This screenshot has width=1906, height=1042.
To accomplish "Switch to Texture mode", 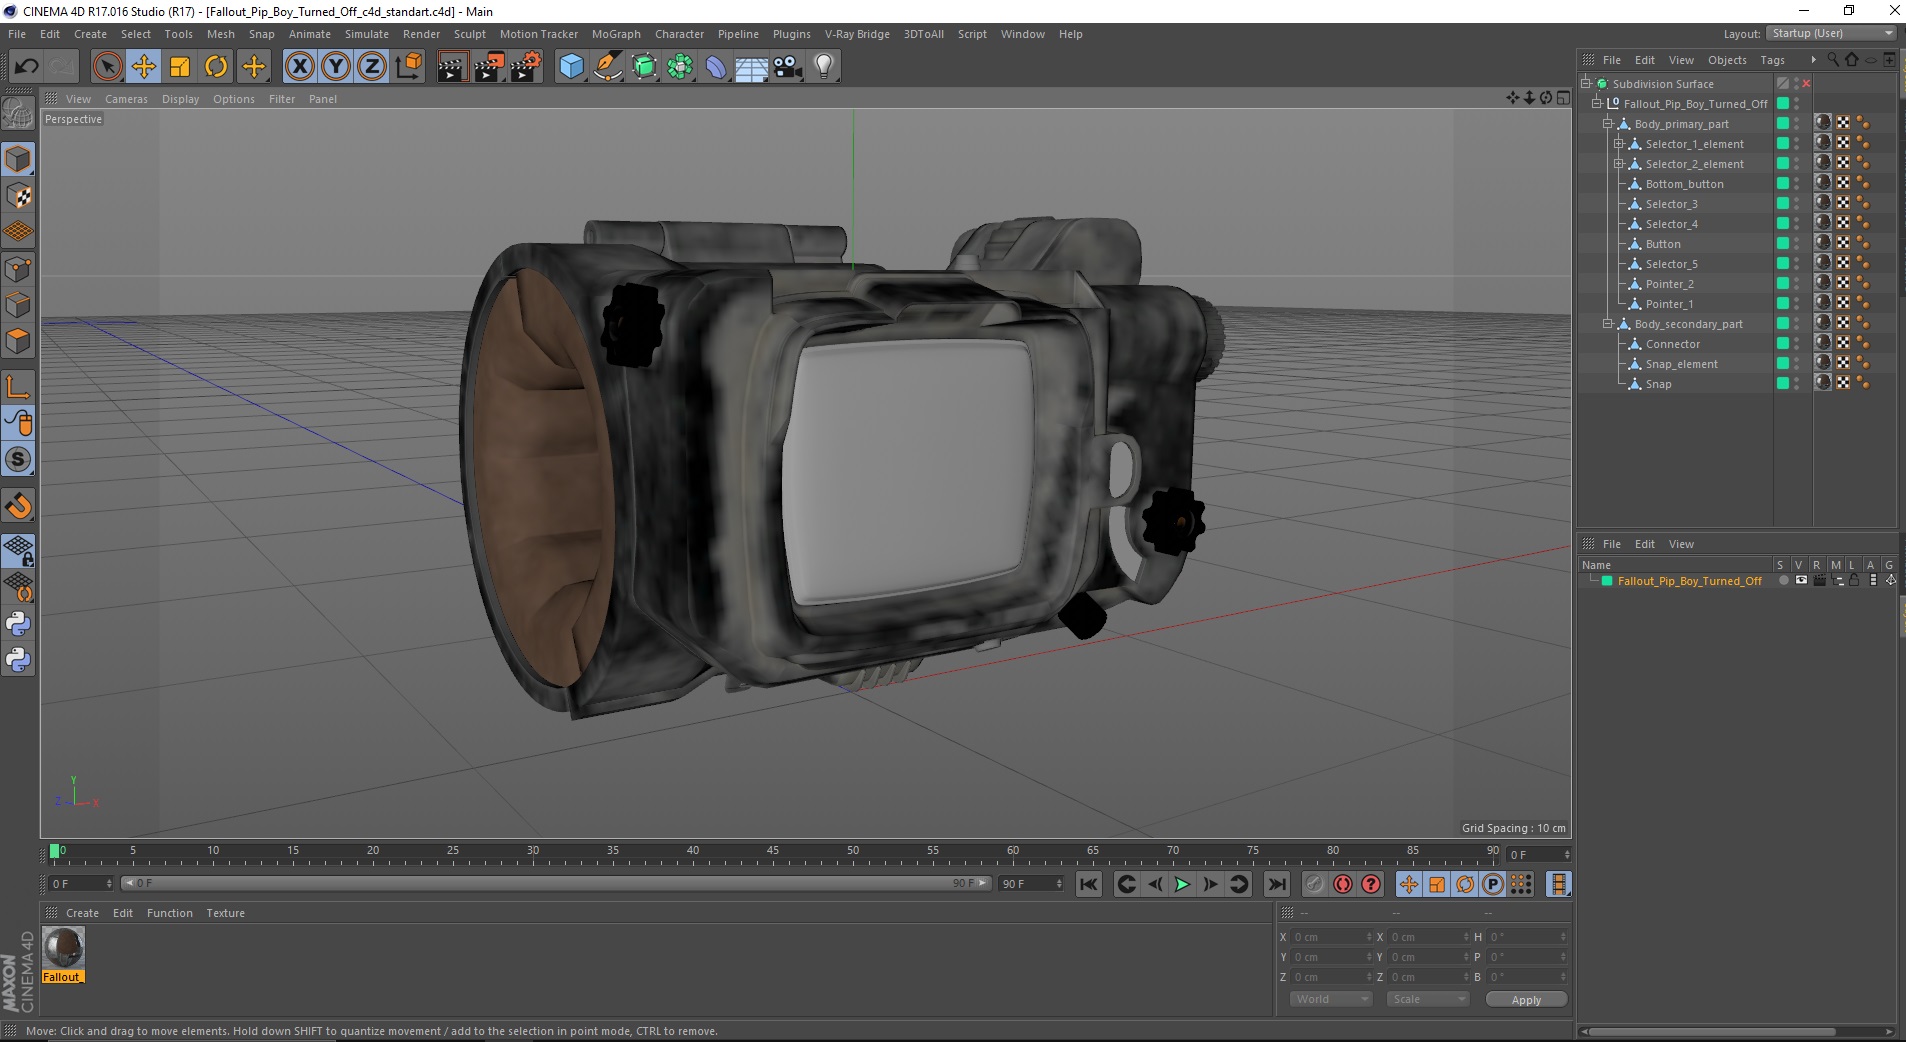I will pos(18,196).
